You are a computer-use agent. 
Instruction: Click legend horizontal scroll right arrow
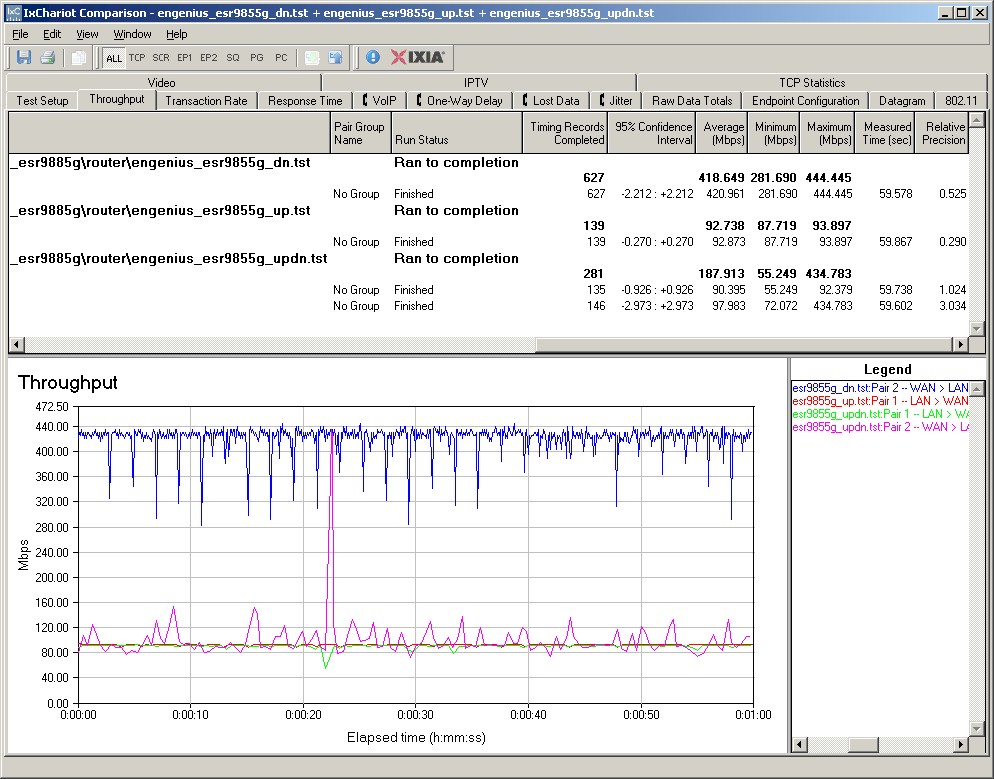pos(962,744)
